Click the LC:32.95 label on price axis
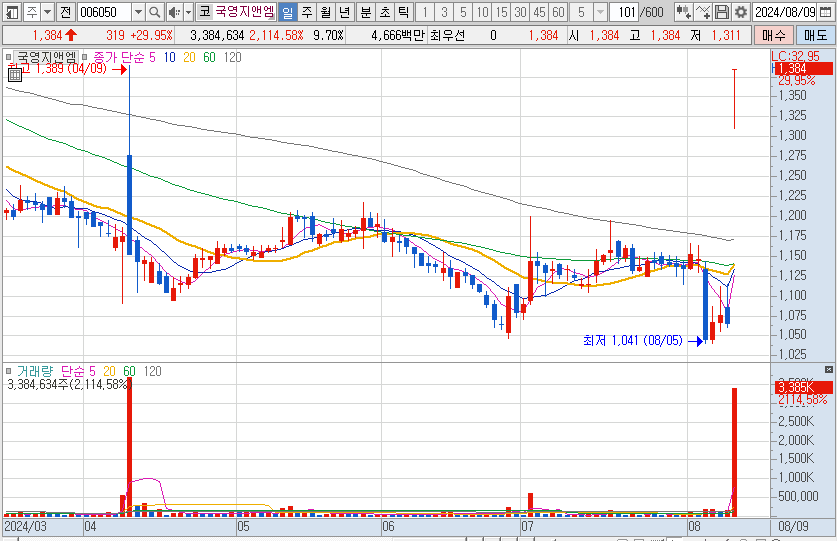Image resolution: width=837 pixels, height=541 pixels. (795, 56)
